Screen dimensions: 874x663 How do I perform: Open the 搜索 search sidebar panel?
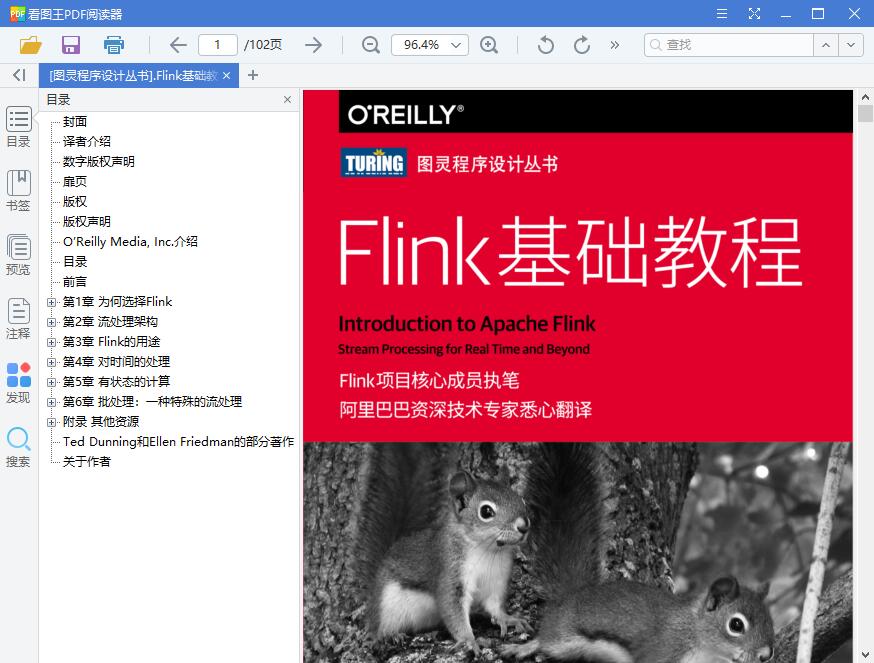18,447
